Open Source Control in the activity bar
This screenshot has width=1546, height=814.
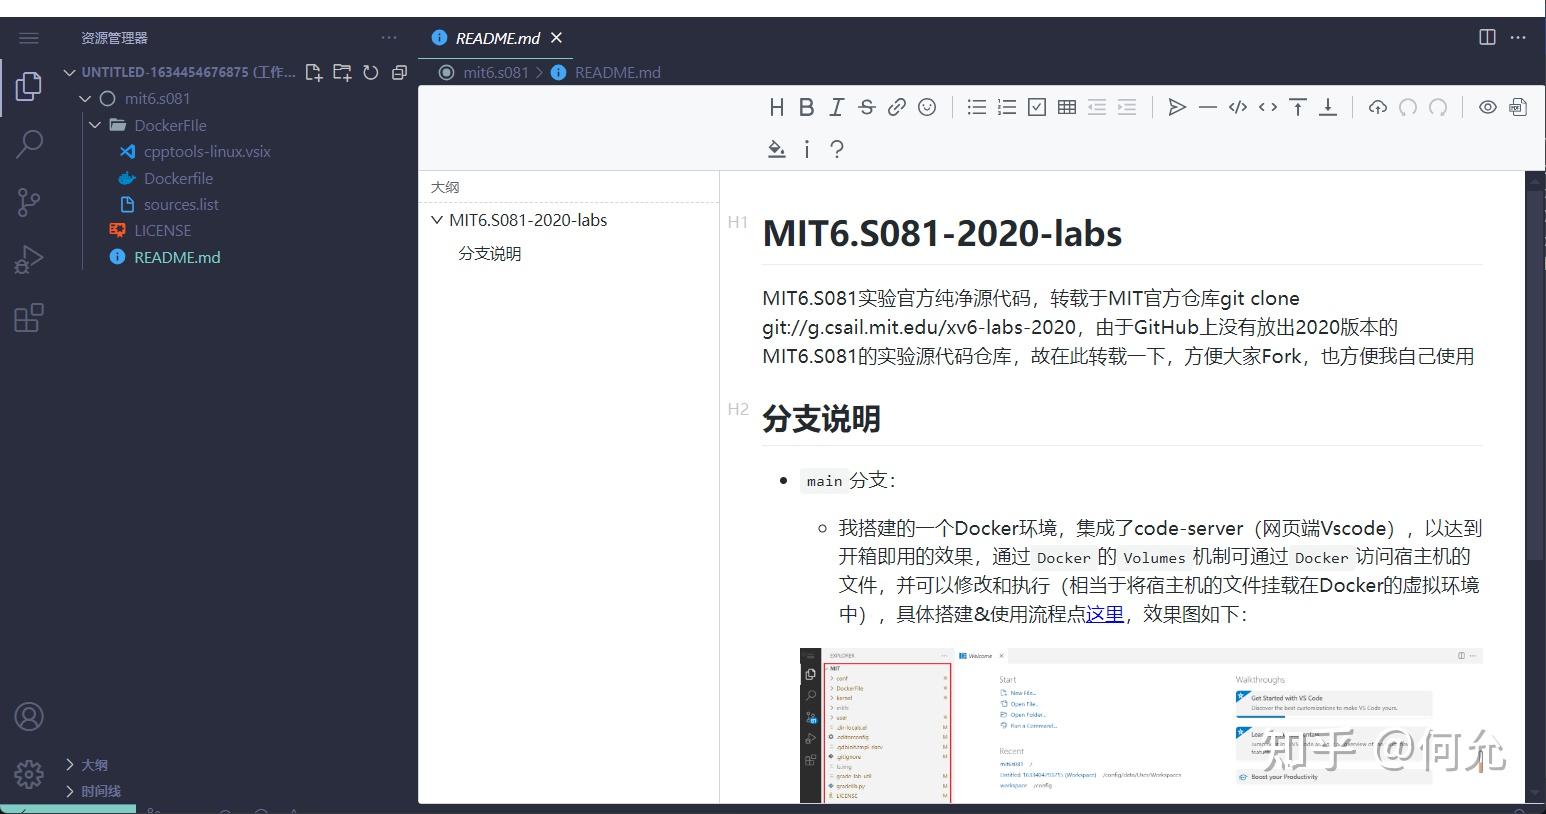point(29,202)
